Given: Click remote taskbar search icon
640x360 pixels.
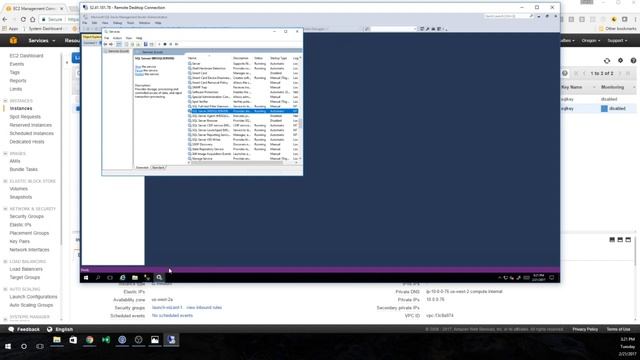Looking at the screenshot, I should (98, 278).
